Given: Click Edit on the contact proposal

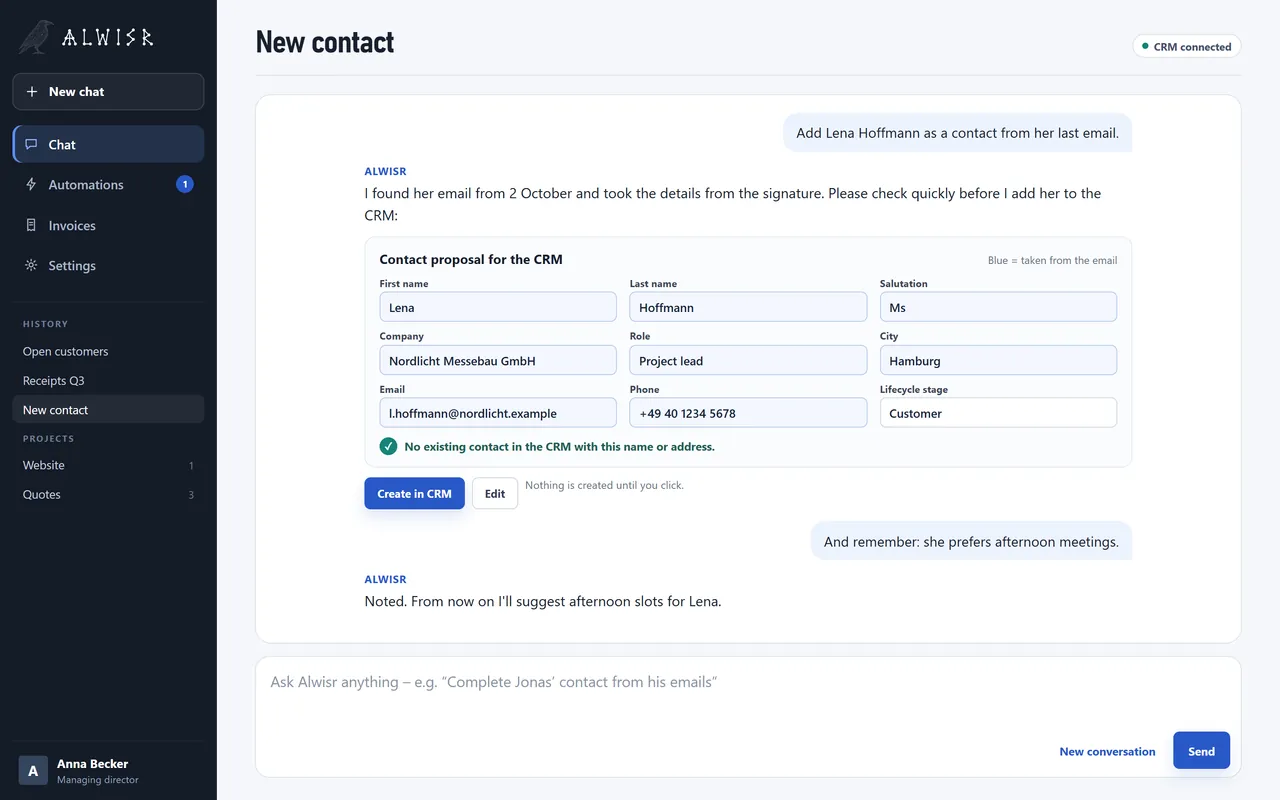Looking at the screenshot, I should coord(495,493).
